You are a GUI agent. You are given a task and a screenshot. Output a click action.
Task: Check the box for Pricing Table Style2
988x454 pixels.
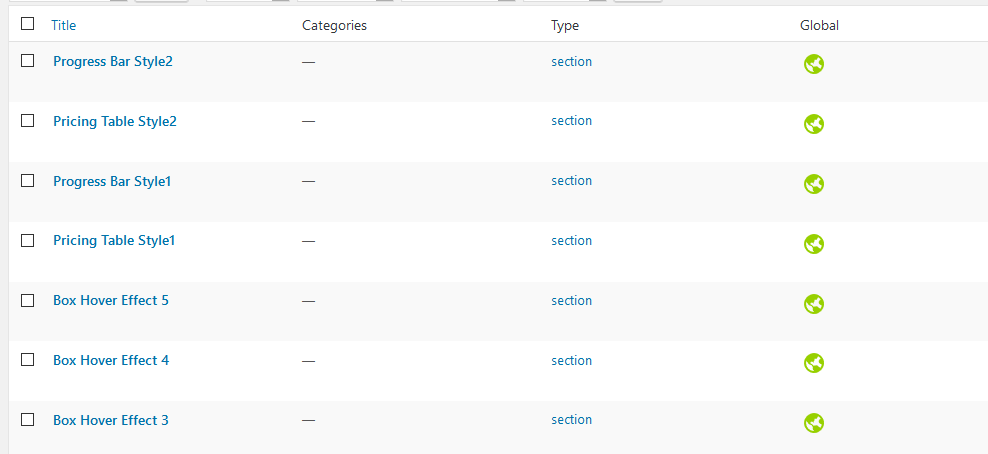pyautogui.click(x=27, y=120)
